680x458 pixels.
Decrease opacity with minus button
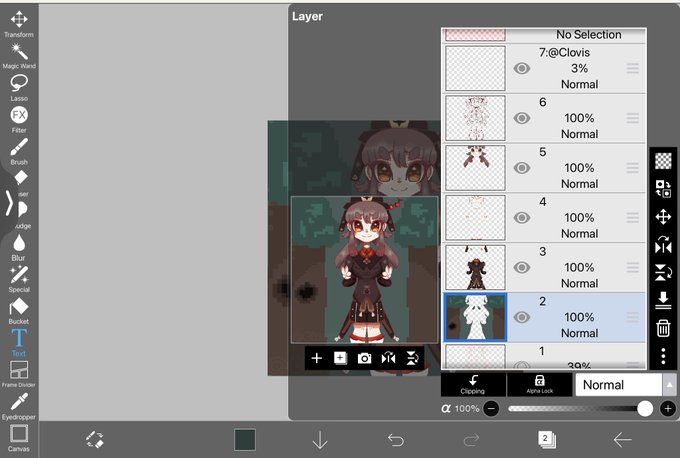pos(491,409)
